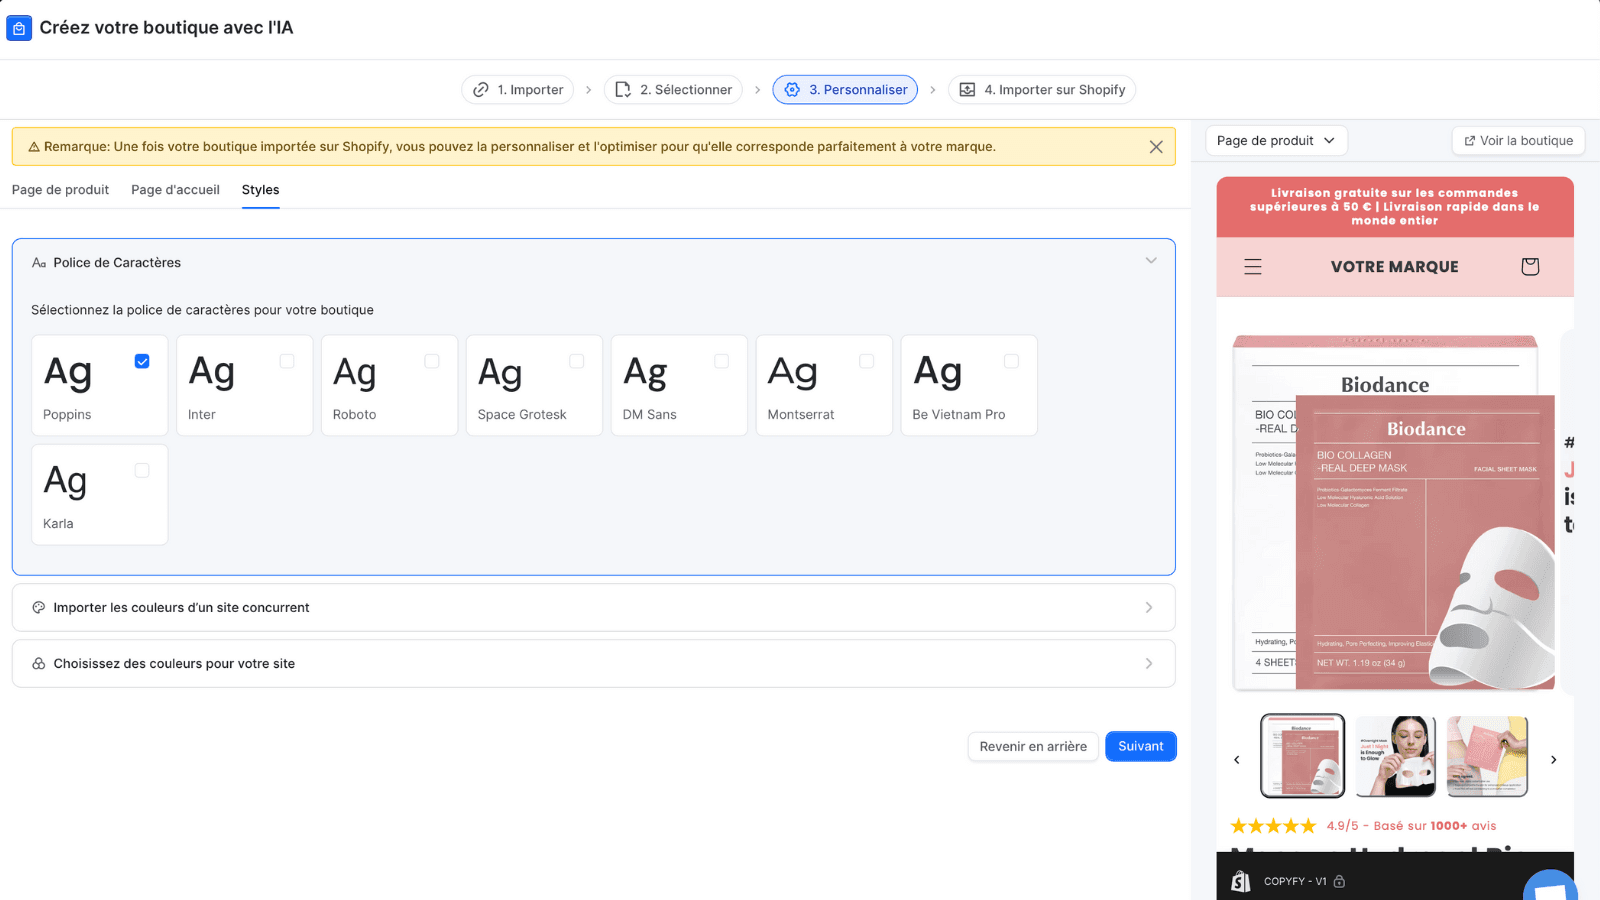
Task: Click the shopping bag app logo icon
Action: point(19,28)
